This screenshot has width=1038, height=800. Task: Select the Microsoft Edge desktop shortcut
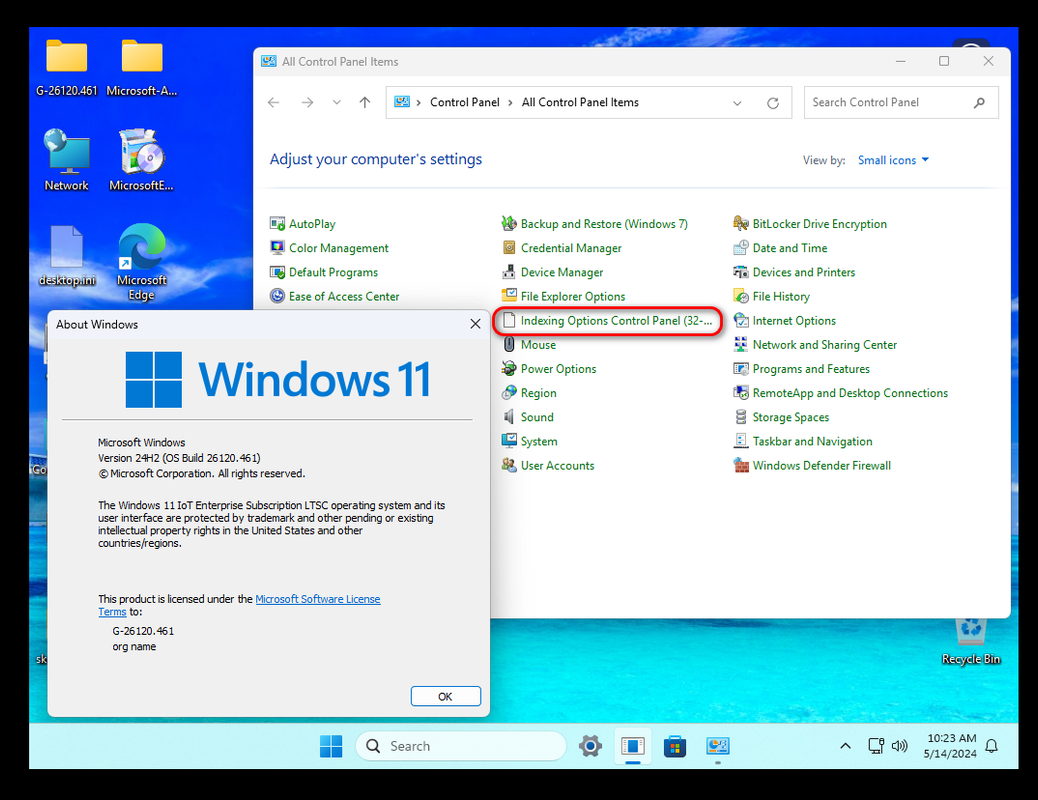pos(142,262)
